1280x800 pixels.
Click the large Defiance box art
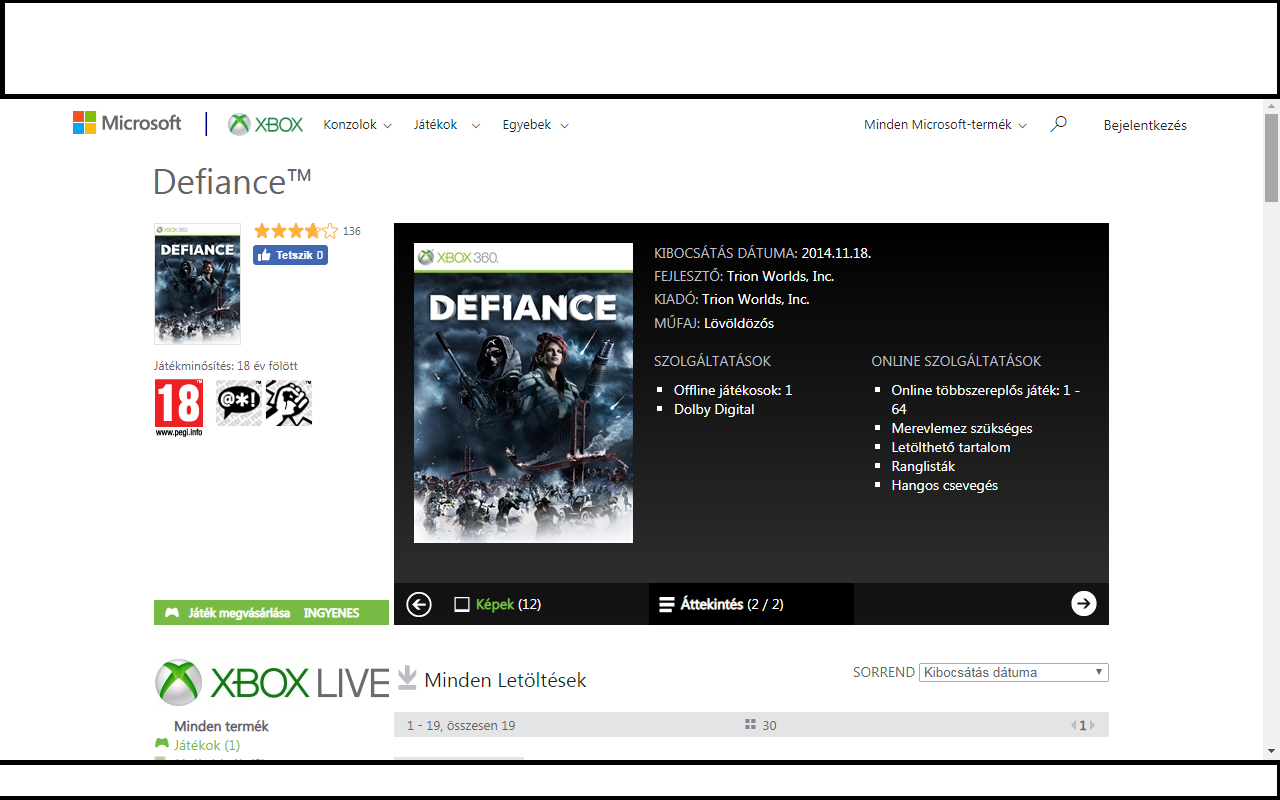tap(523, 393)
